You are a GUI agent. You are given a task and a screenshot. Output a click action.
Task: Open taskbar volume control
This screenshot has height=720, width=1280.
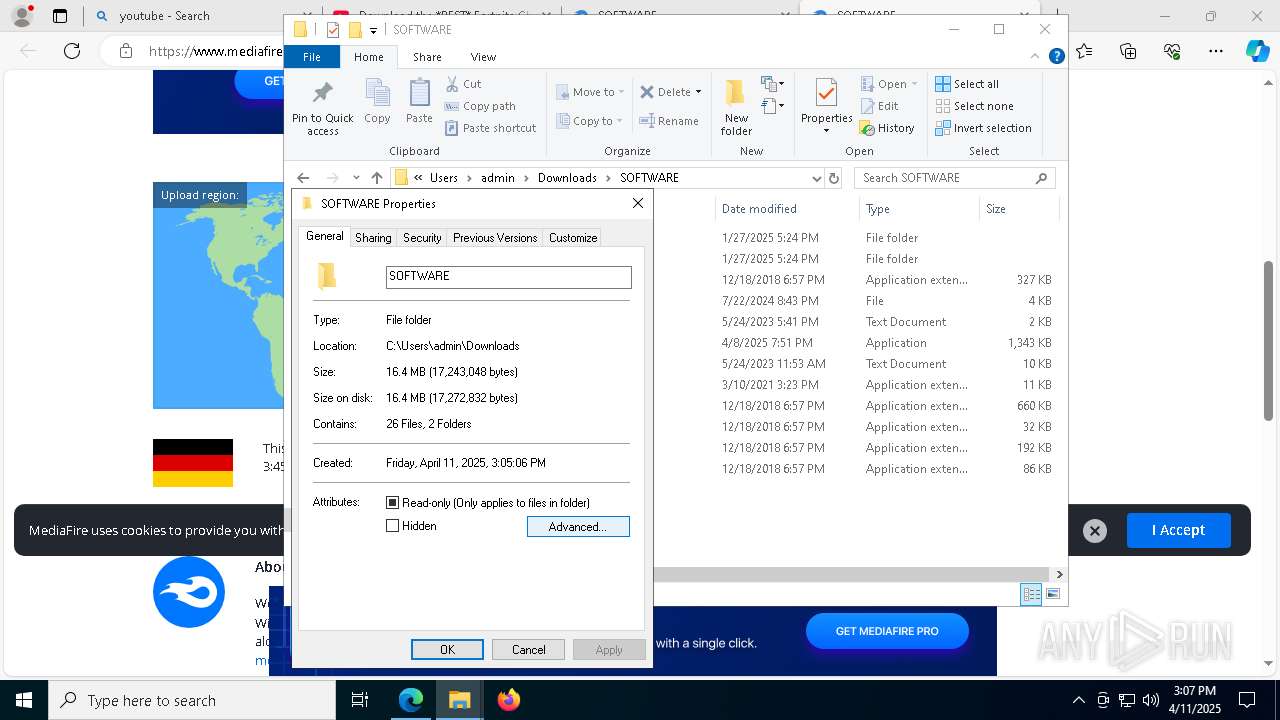coord(1151,700)
